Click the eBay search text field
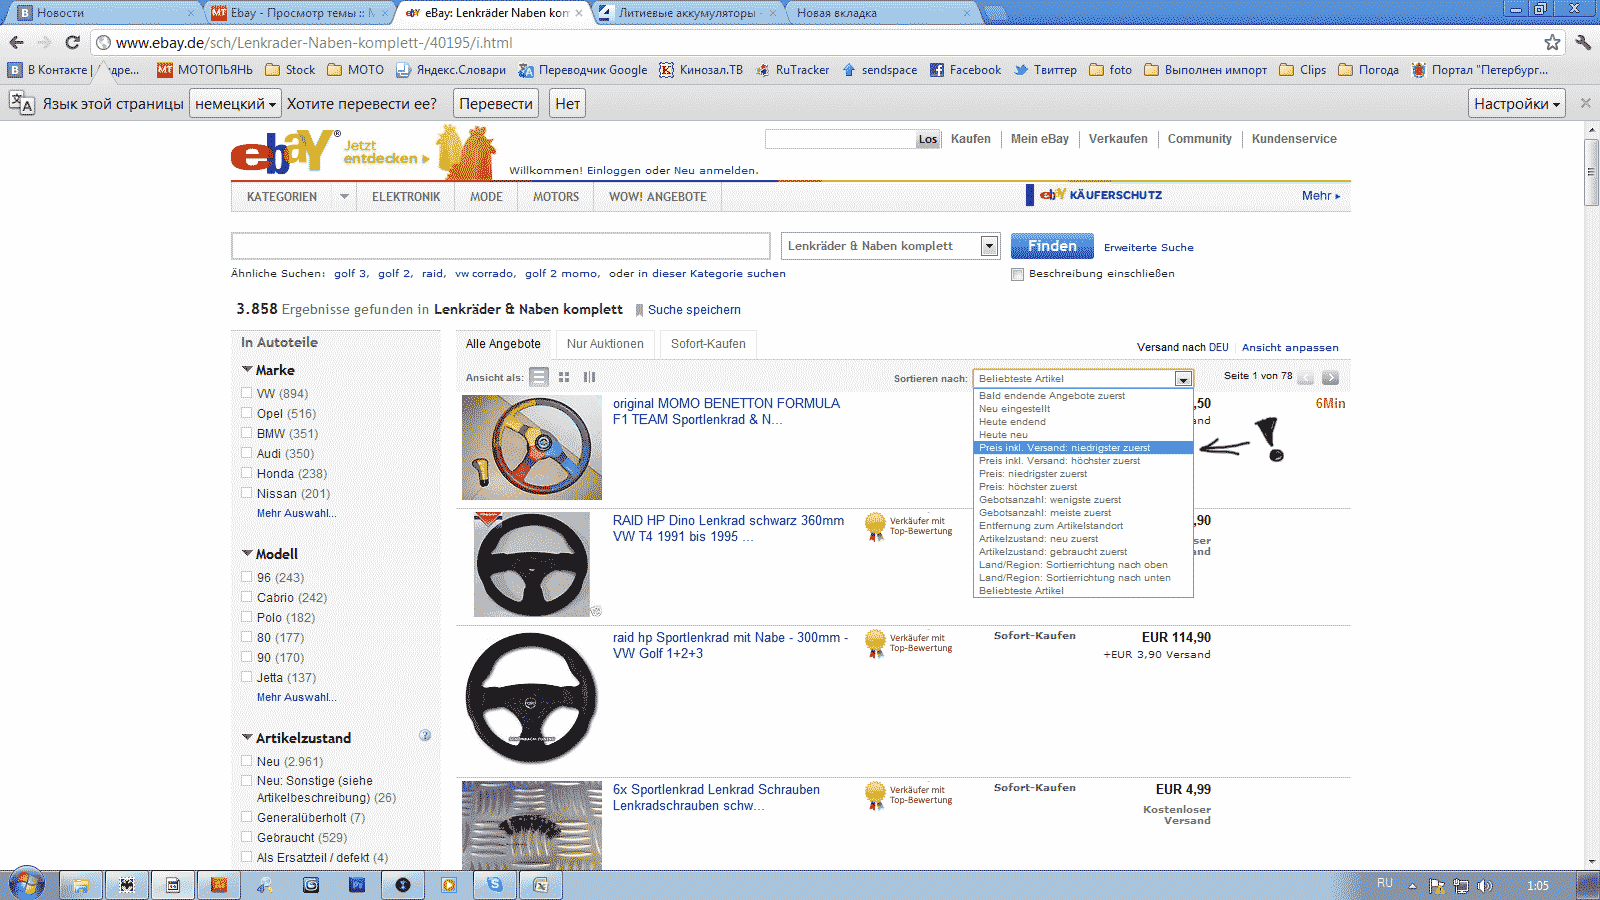1600x900 pixels. pyautogui.click(x=500, y=246)
